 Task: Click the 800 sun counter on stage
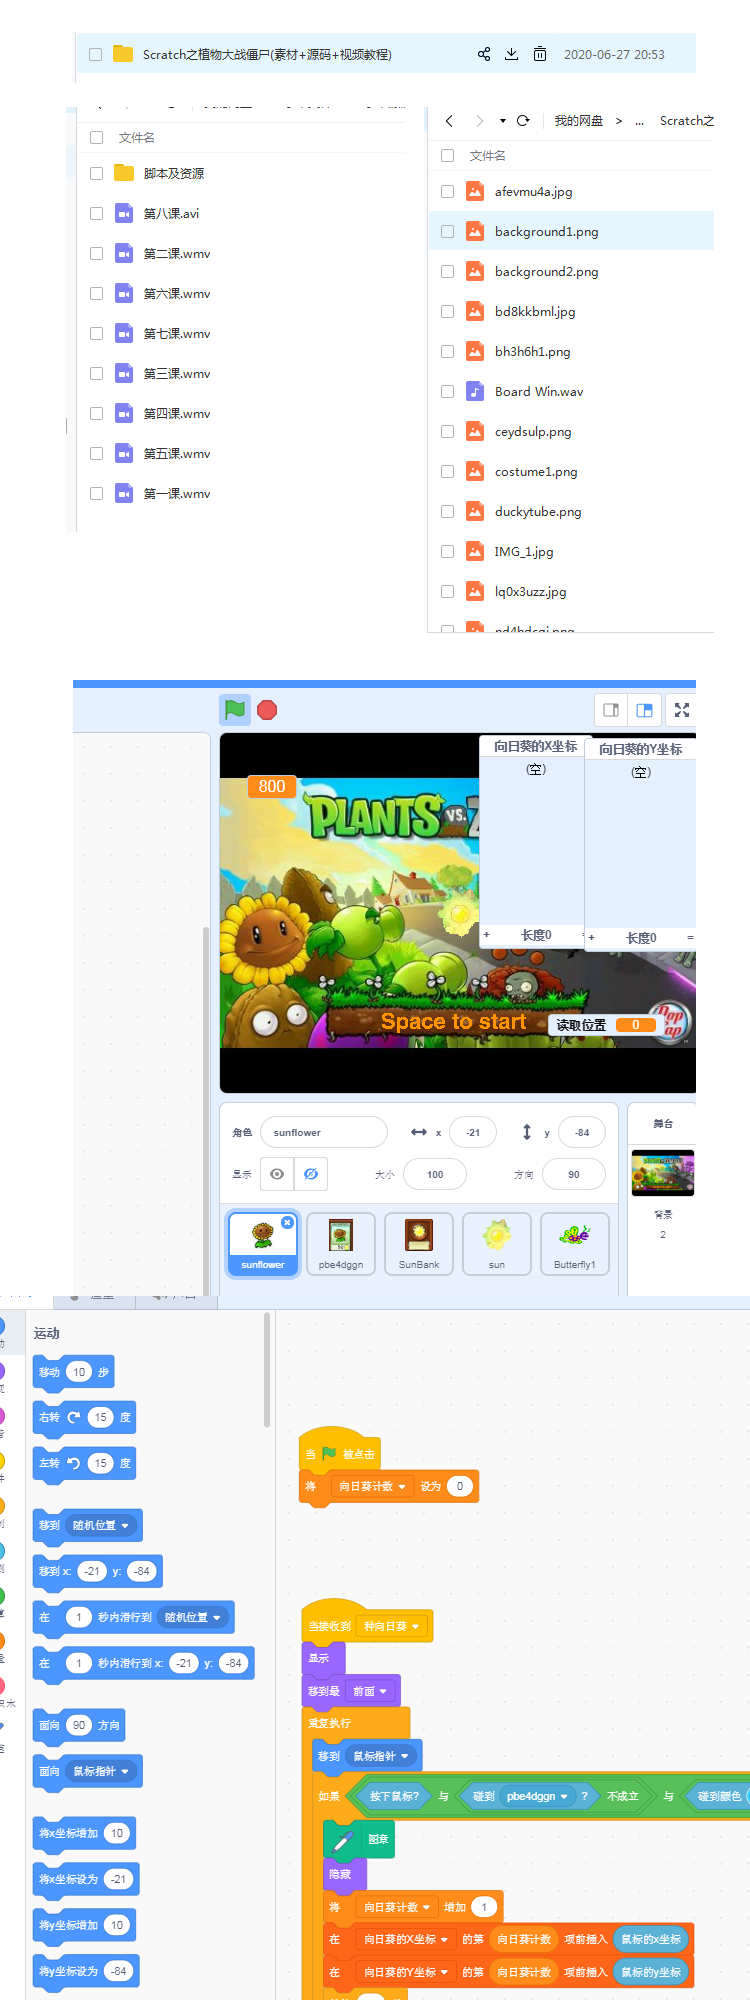pos(271,787)
